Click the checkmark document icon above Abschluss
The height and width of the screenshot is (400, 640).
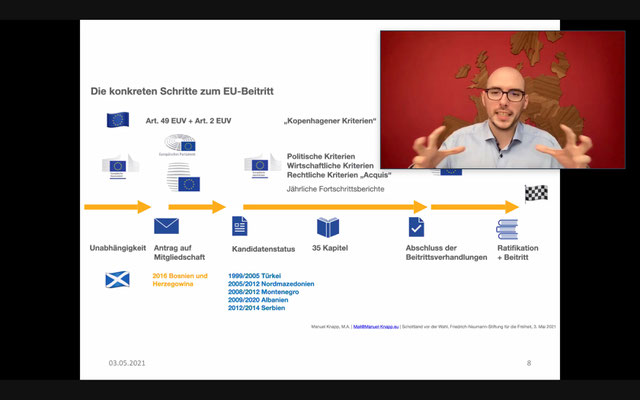[416, 227]
